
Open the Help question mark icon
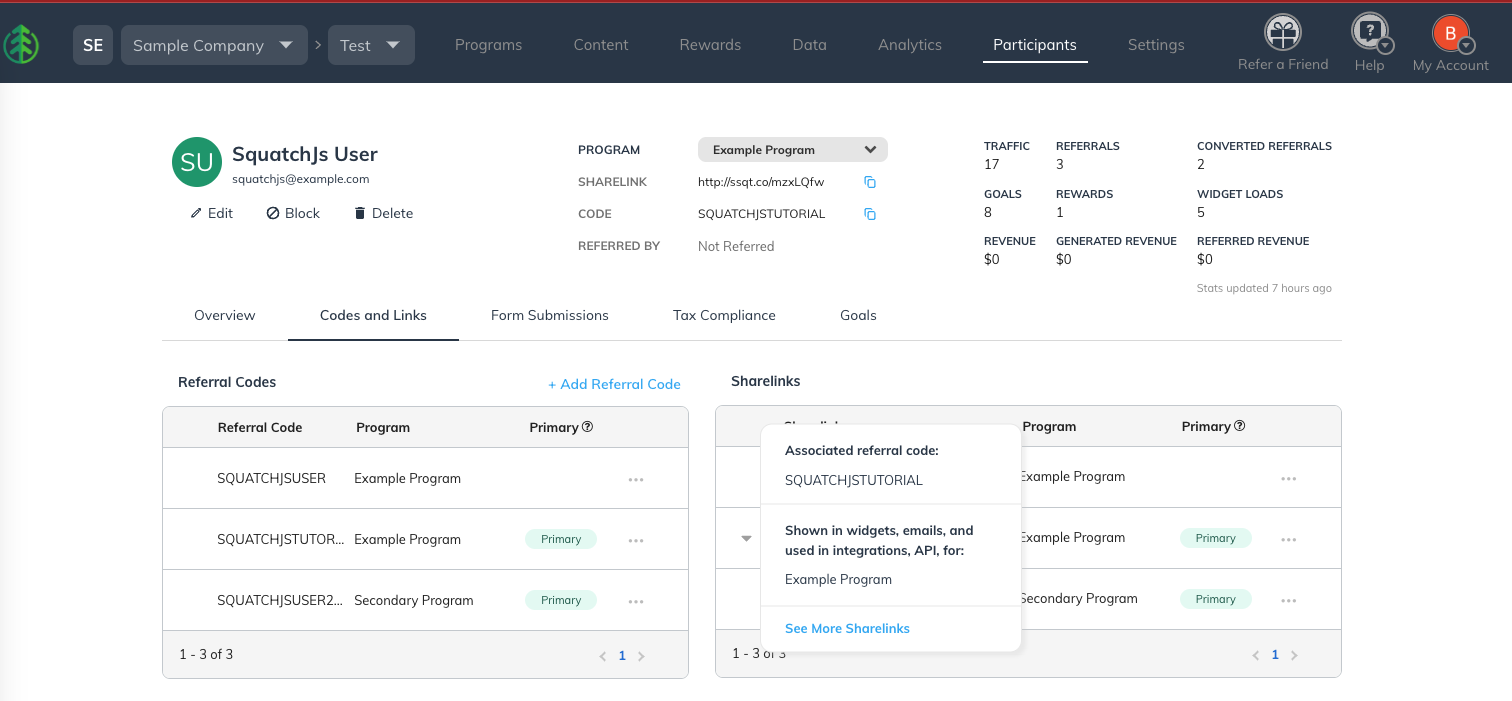pyautogui.click(x=1369, y=33)
